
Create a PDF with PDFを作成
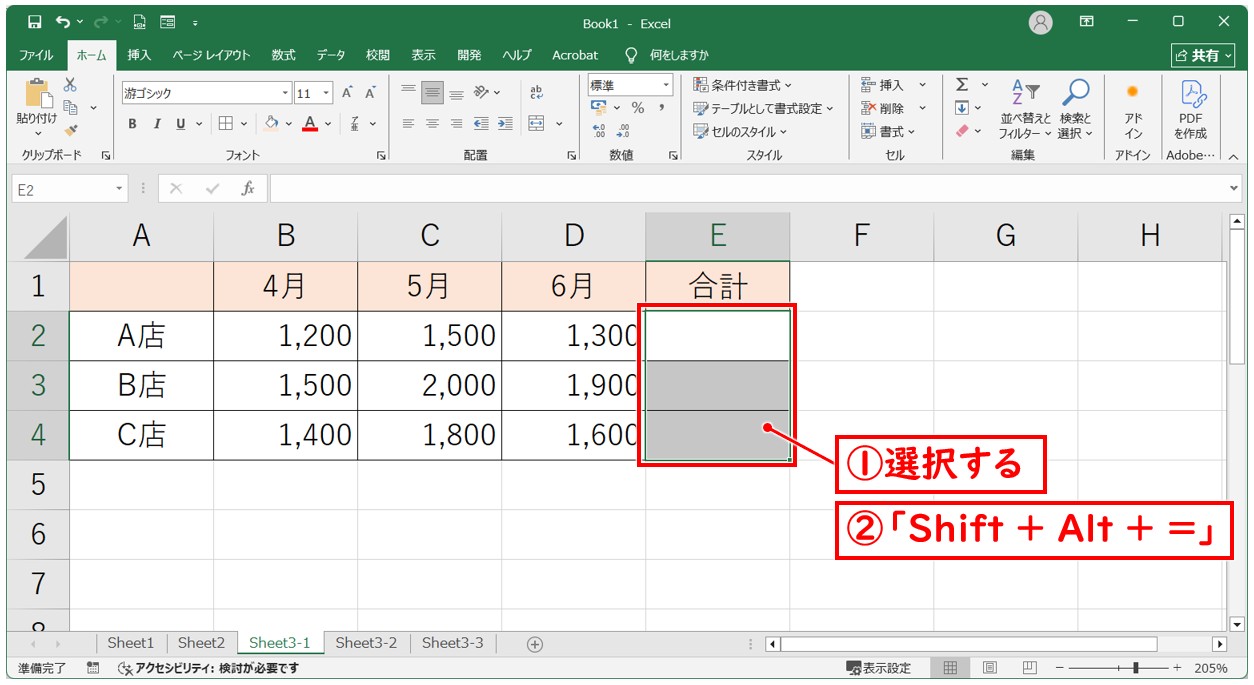click(1190, 110)
